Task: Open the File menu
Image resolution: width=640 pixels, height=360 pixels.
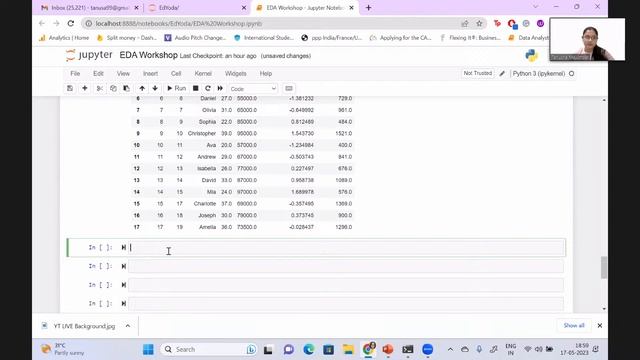Action: coord(75,73)
